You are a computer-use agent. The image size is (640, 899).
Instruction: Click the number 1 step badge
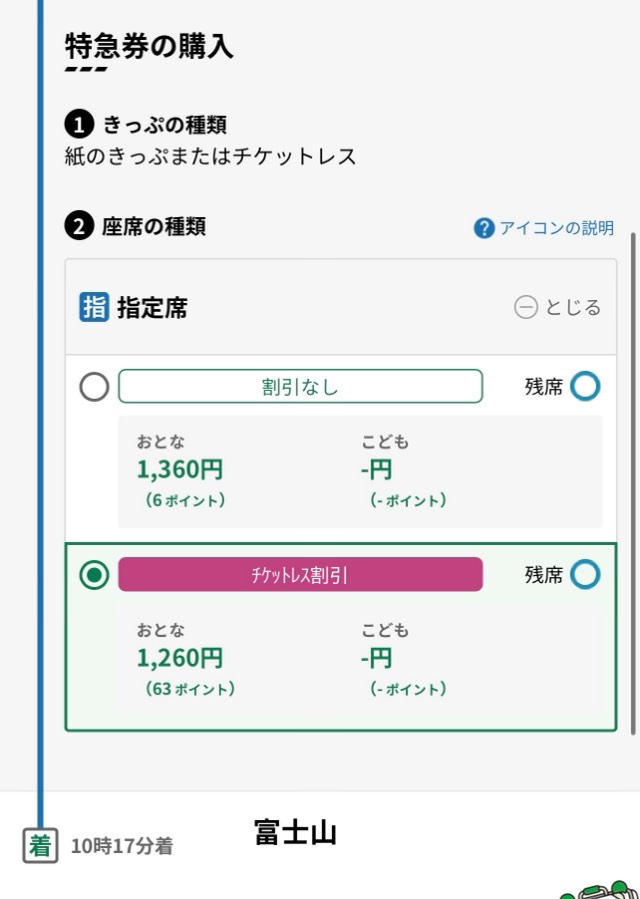click(x=79, y=125)
